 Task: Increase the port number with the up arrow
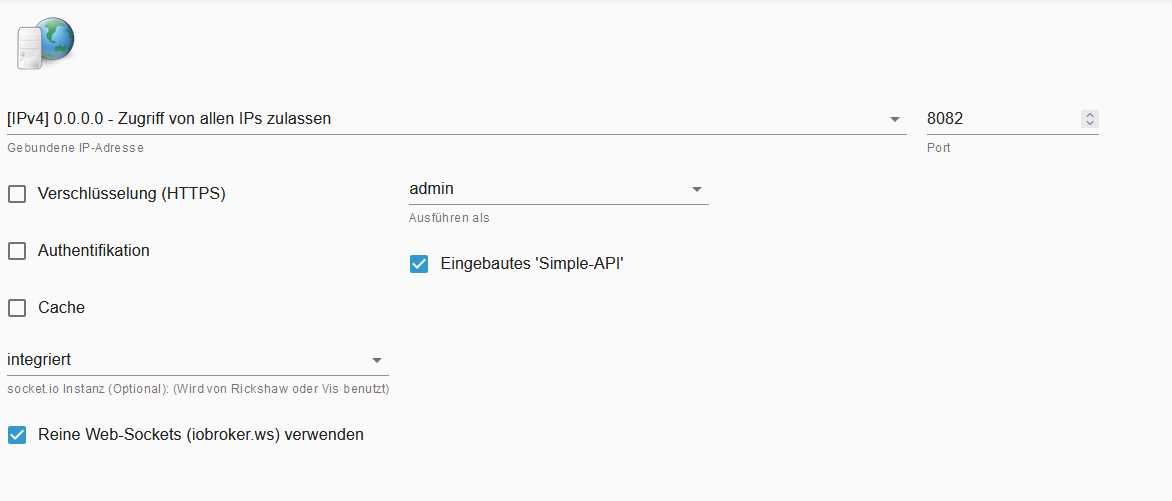click(1090, 115)
